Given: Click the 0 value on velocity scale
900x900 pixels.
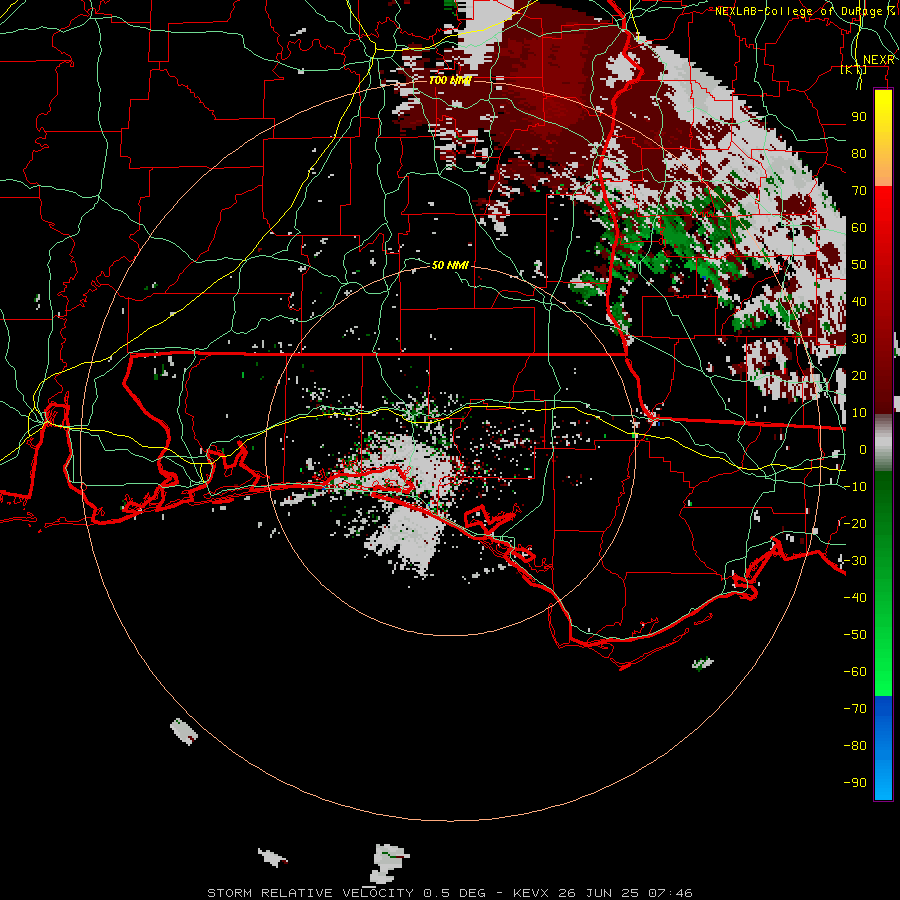Looking at the screenshot, I should (863, 449).
